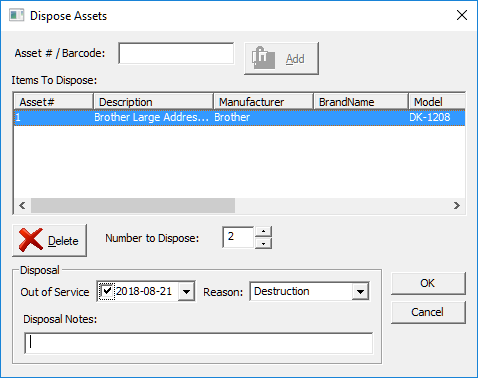Click the list's scroll right arrow

(457, 205)
